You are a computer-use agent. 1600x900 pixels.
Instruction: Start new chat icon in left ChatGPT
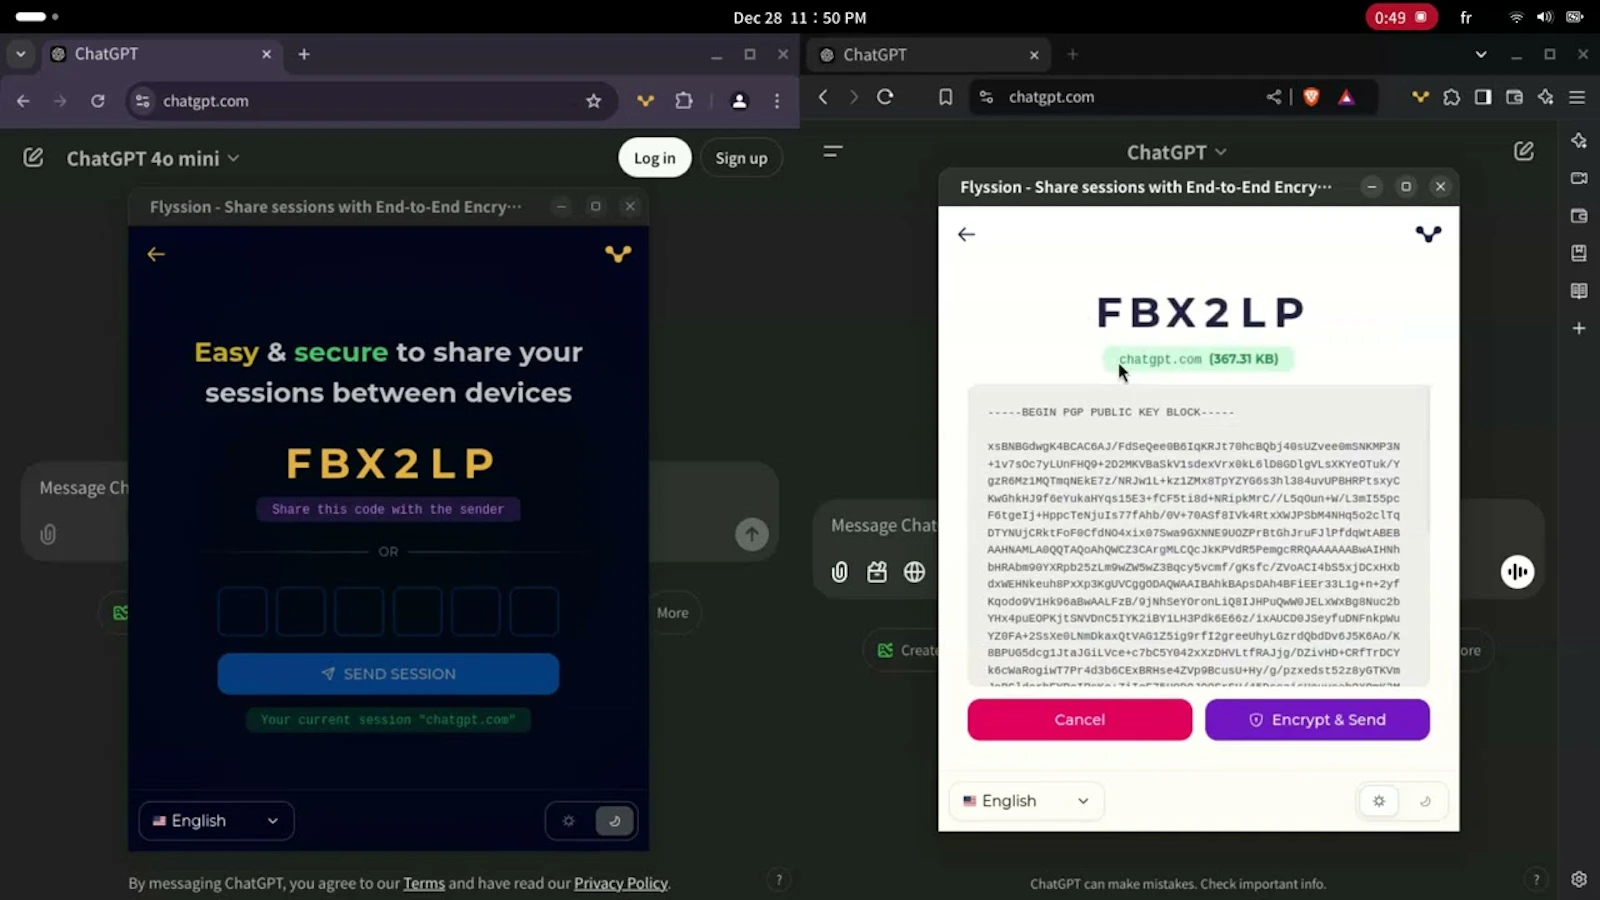click(33, 158)
